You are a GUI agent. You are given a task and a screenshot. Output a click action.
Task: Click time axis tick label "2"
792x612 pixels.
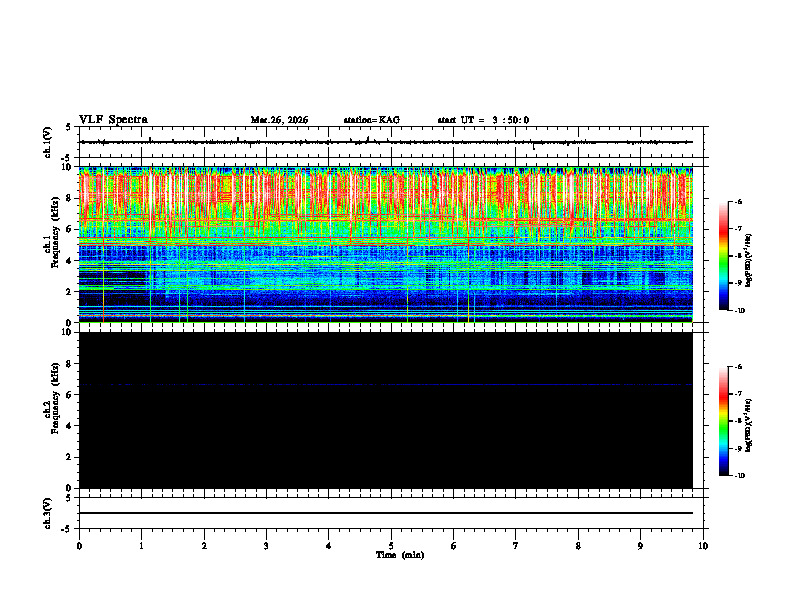204,546
